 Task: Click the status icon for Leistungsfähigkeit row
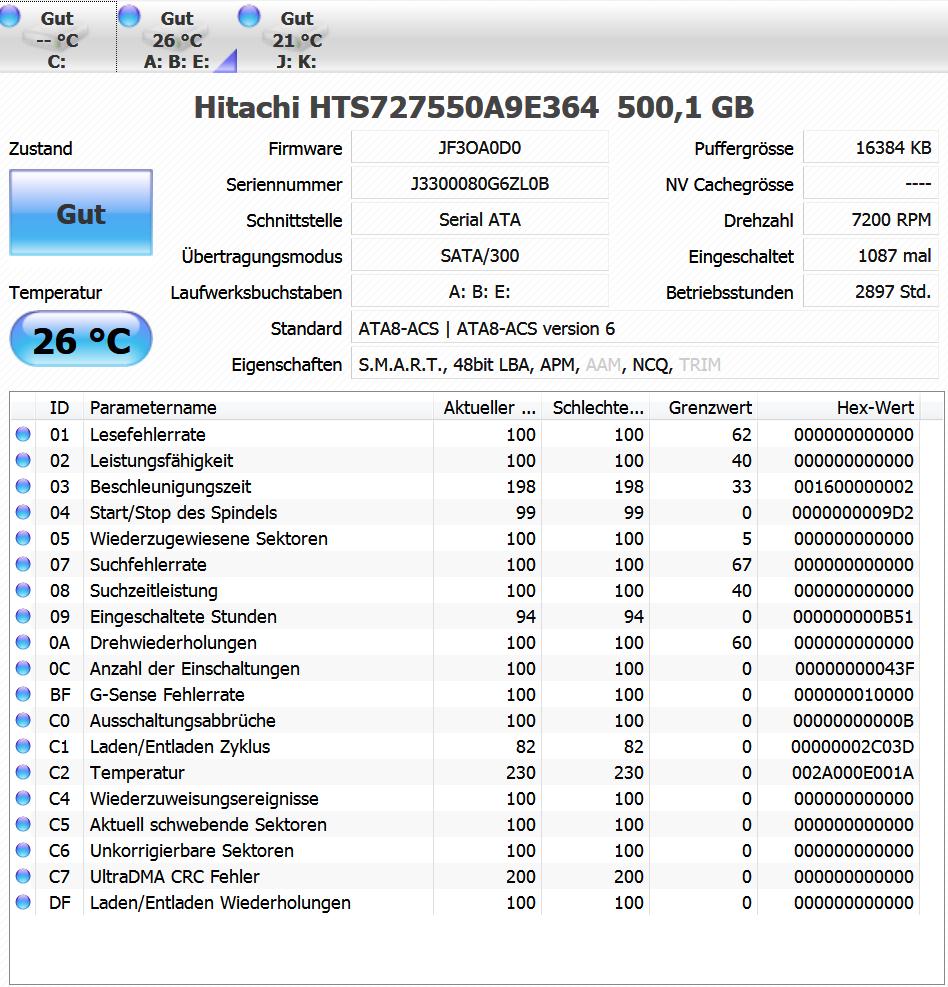point(23,460)
